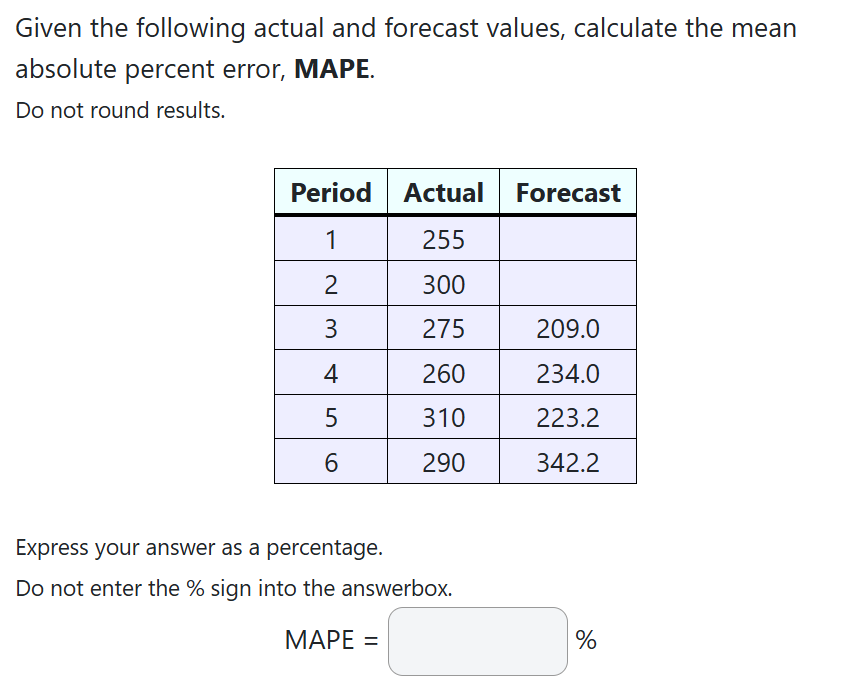Select the Period column header
Image resolution: width=844 pixels, height=683 pixels.
[330, 192]
